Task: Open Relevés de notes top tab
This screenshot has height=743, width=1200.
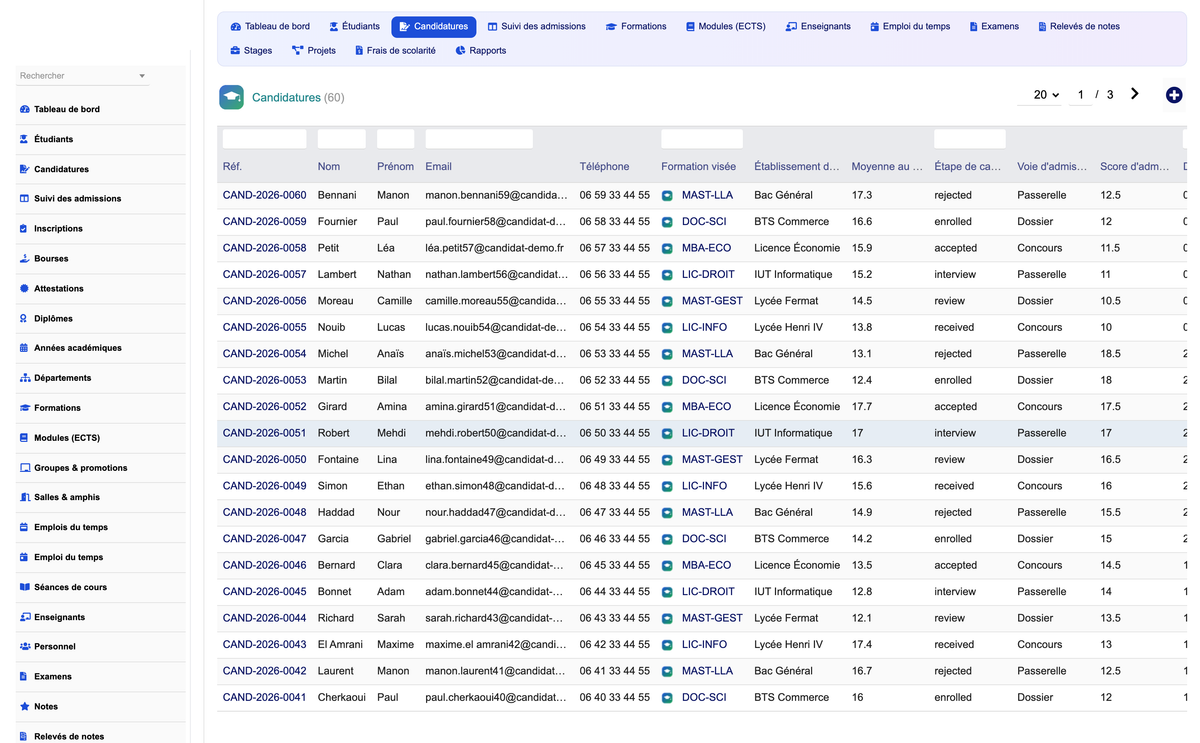Action: pos(1079,27)
